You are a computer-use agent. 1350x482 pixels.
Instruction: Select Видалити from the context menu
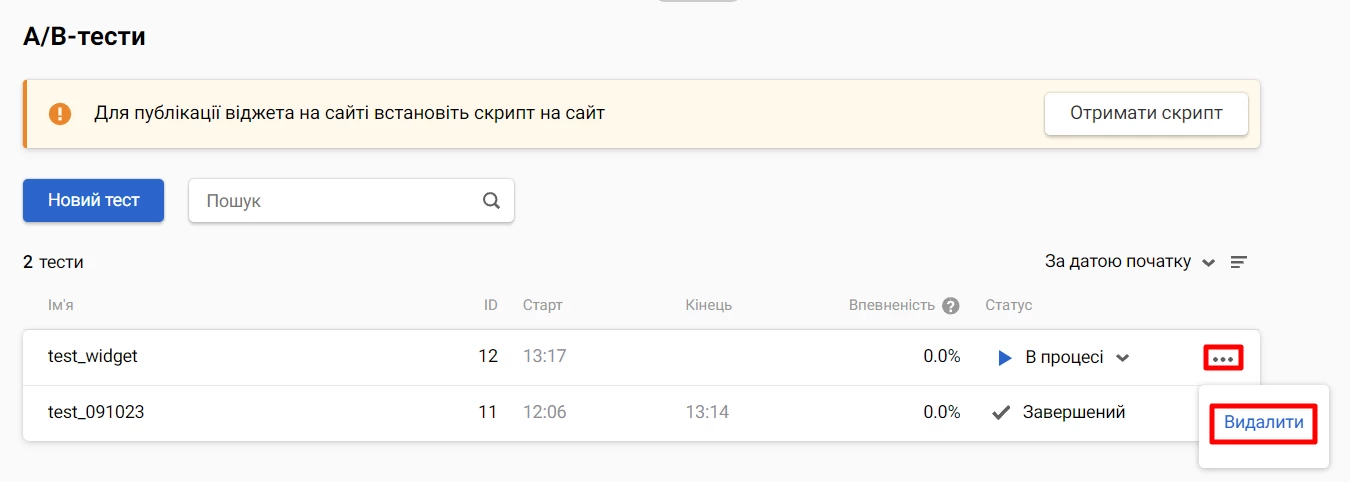click(x=1264, y=423)
